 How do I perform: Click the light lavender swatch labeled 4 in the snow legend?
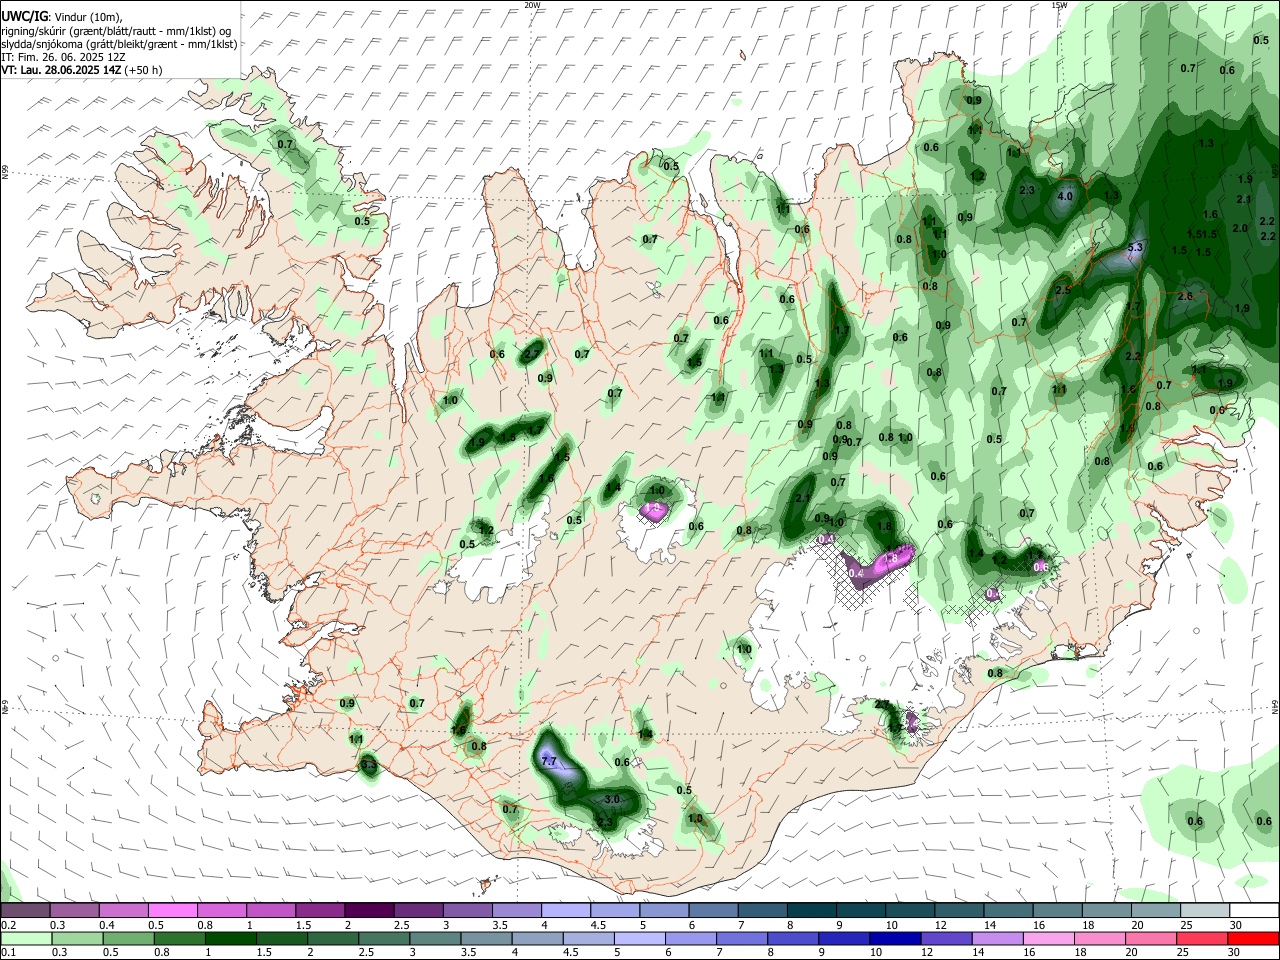point(564,911)
